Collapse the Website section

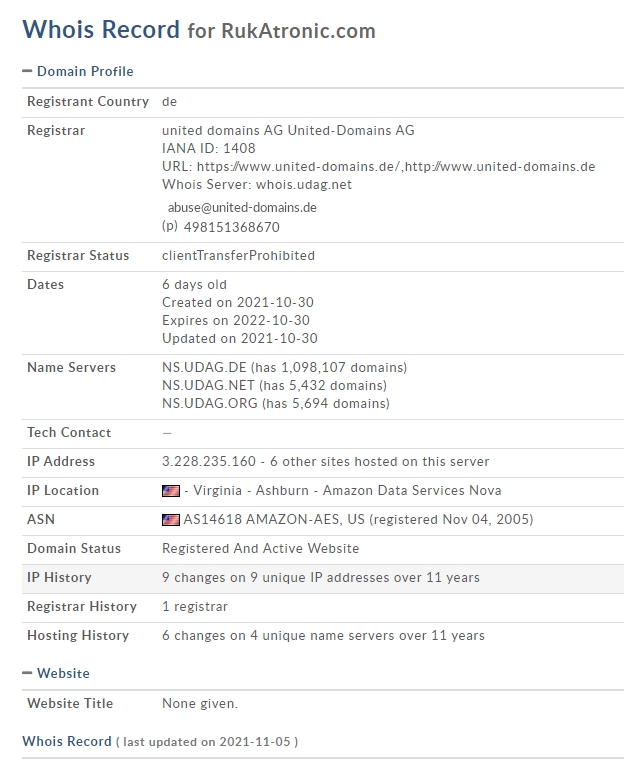click(56, 673)
